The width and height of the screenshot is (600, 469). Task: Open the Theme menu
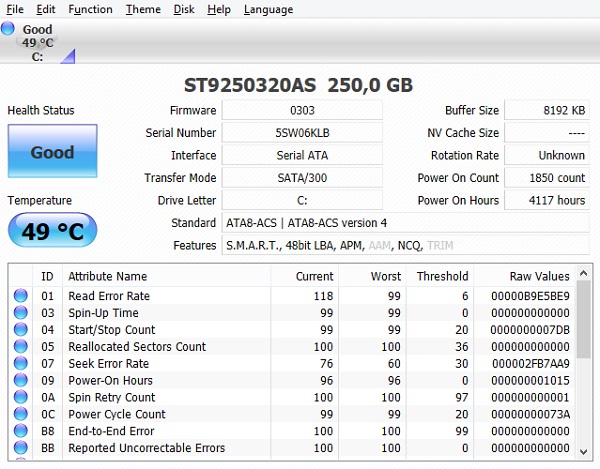pos(143,9)
